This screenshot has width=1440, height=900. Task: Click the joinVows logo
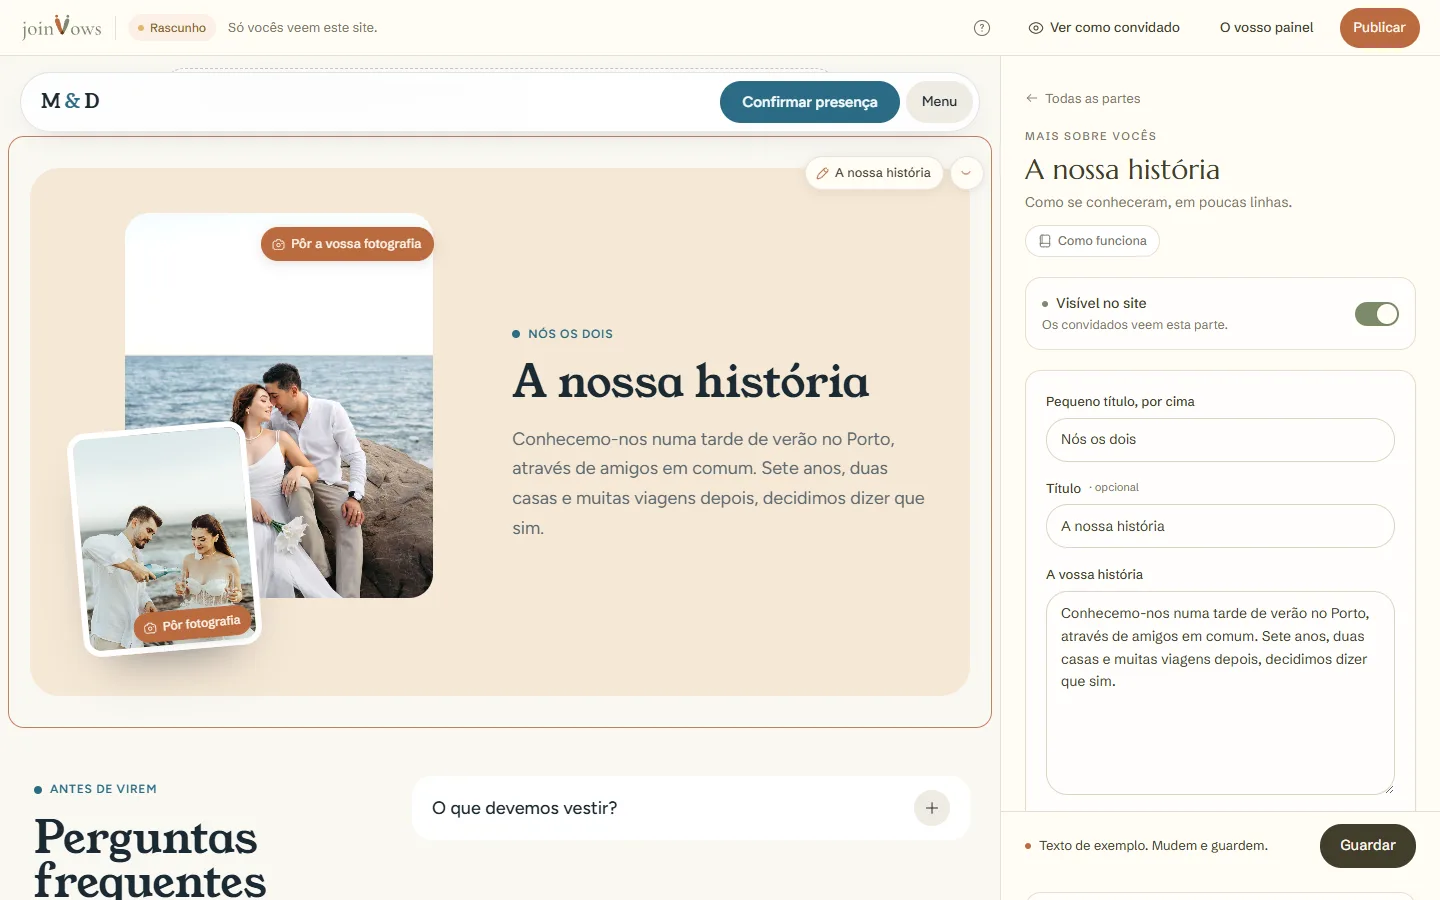pos(62,27)
